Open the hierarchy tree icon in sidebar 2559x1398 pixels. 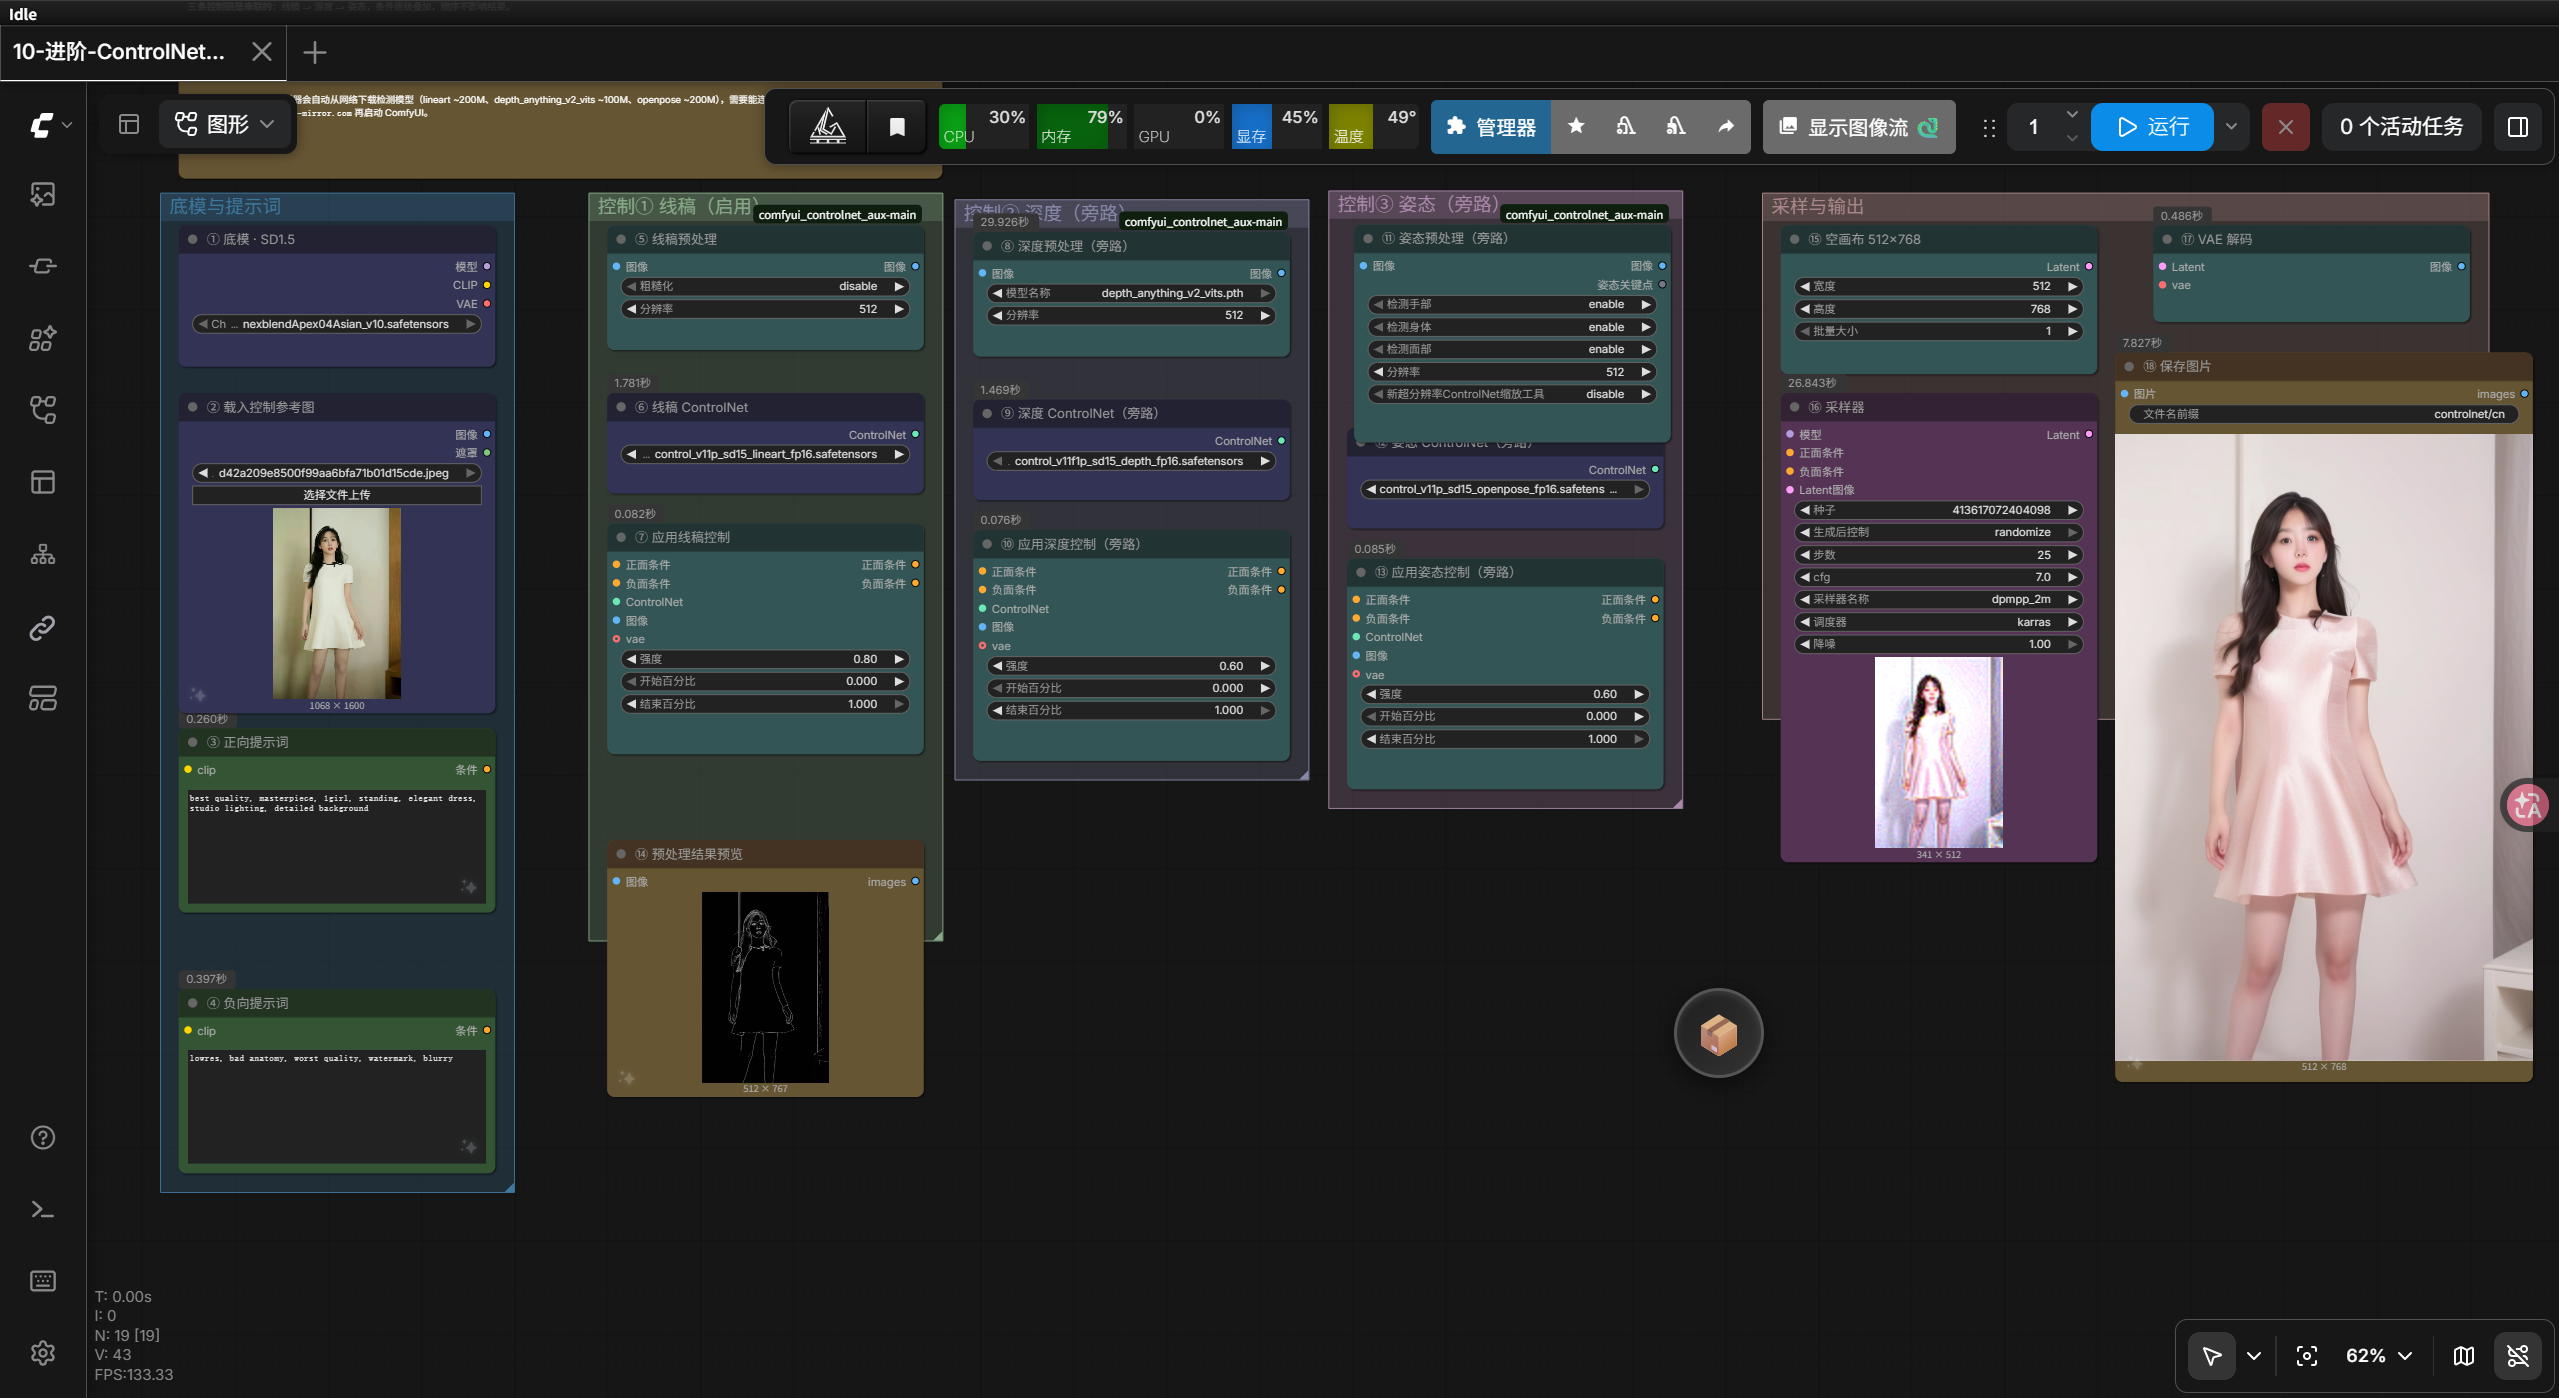pyautogui.click(x=43, y=554)
